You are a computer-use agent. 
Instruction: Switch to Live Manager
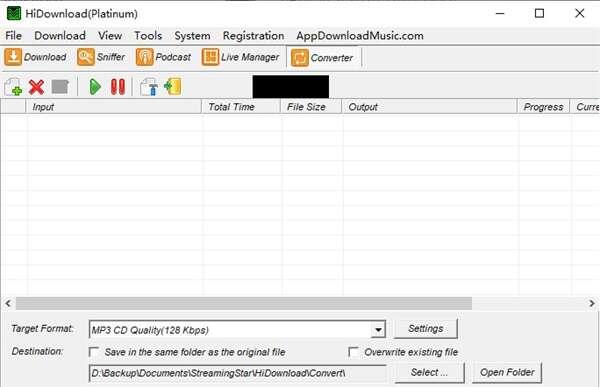pyautogui.click(x=241, y=57)
